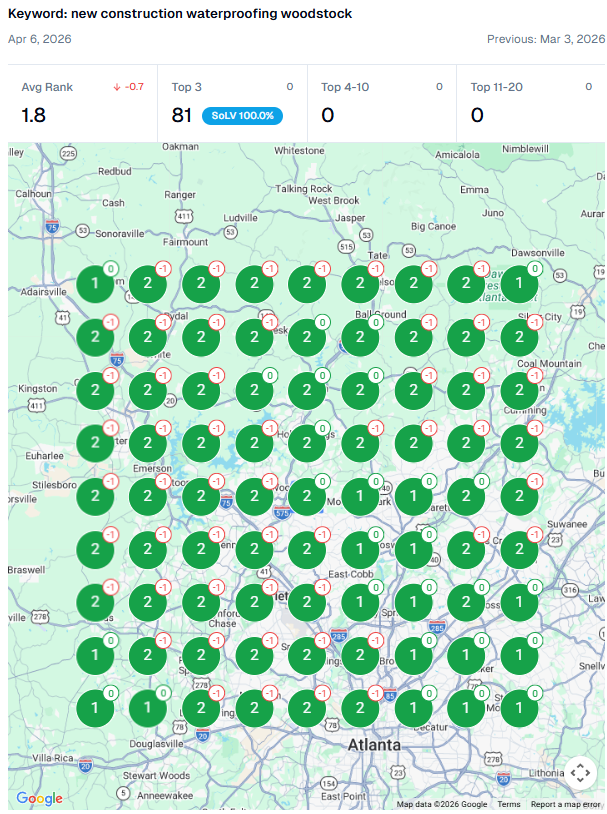Open the Terms link on the map

[x=508, y=804]
